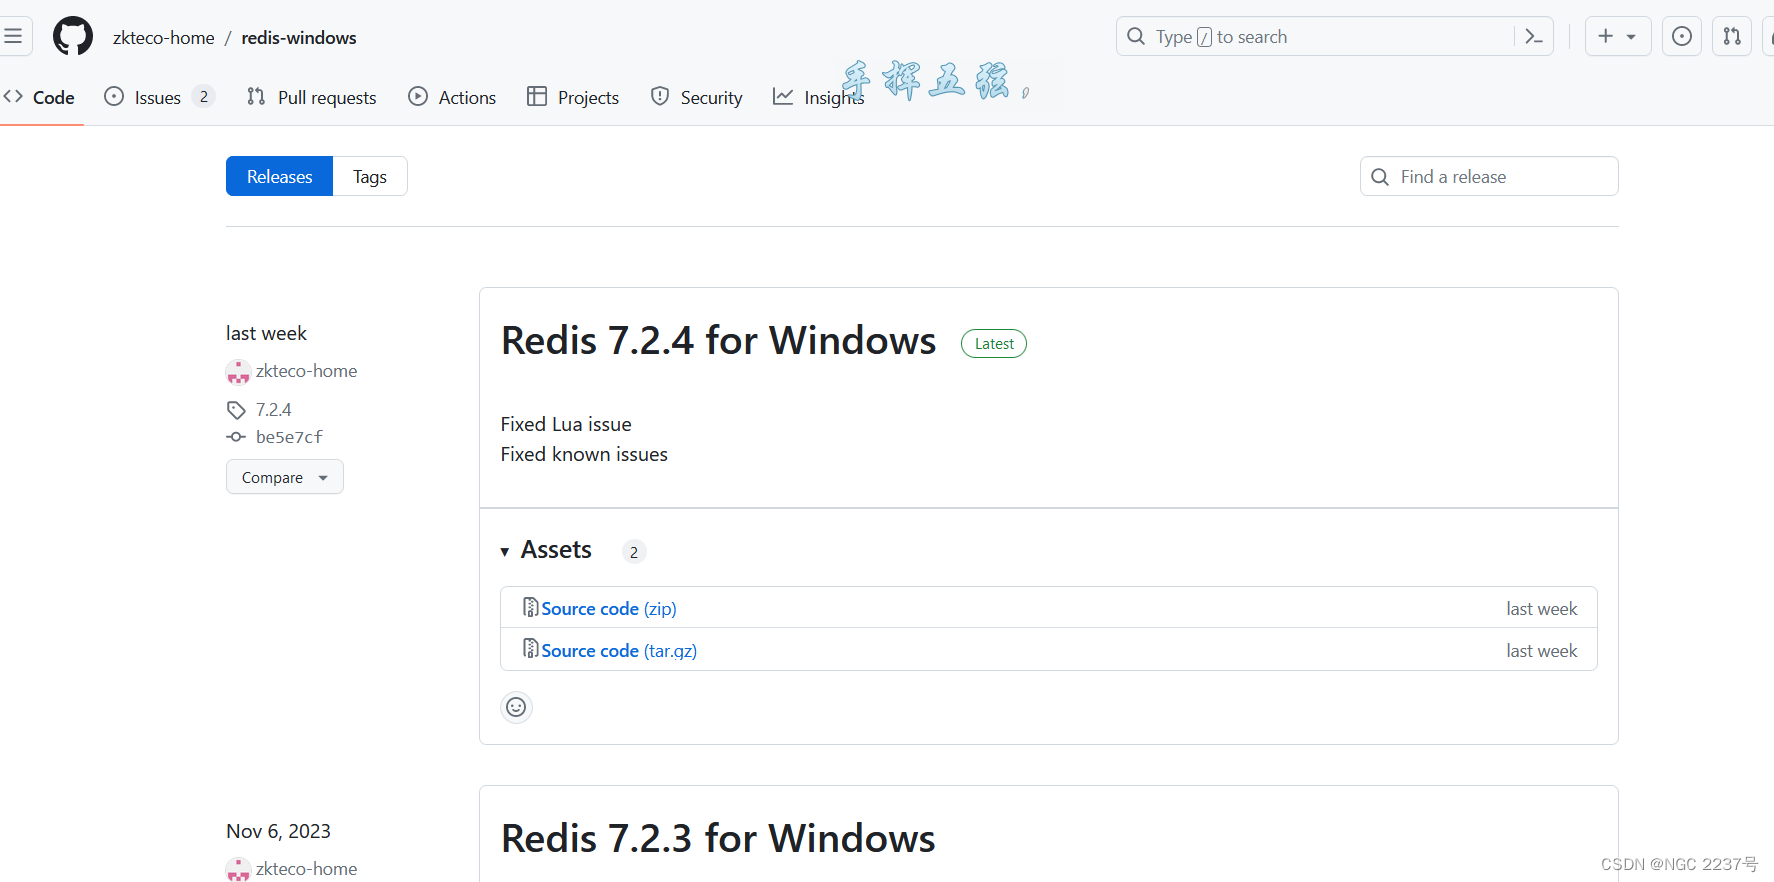
Task: Open zkteco-home author link under Nov 6, 2023
Action: (x=306, y=869)
